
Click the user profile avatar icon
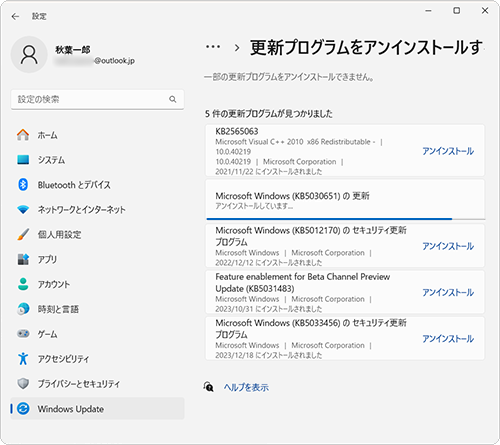[29, 55]
